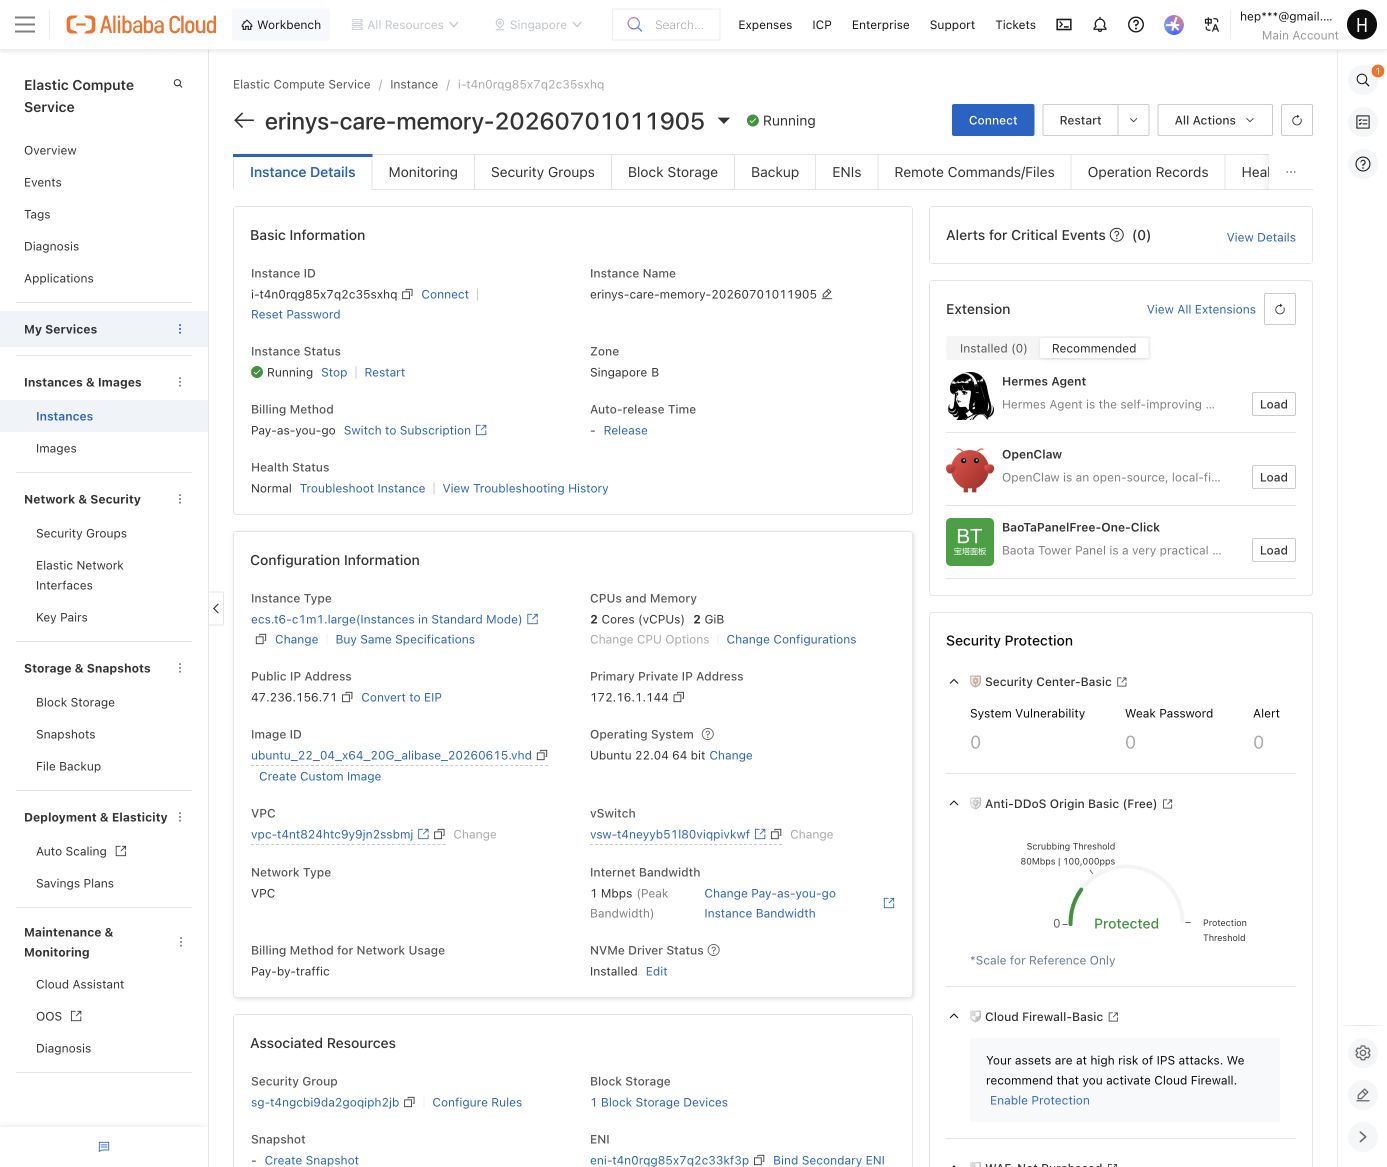Go back using the arrow beside instance name

[244, 121]
